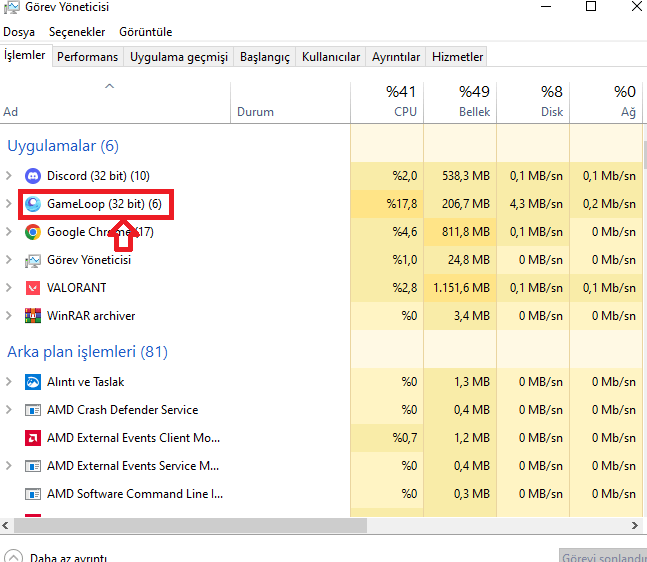Select the VALORANT row name
Image resolution: width=647 pixels, height=562 pixels.
[77, 288]
